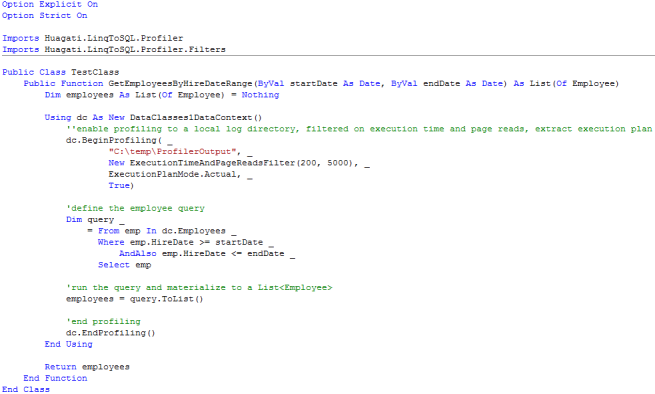This screenshot has height=394, width=655.
Task: Click the 'Option Strict On' line
Action: click(x=45, y=15)
